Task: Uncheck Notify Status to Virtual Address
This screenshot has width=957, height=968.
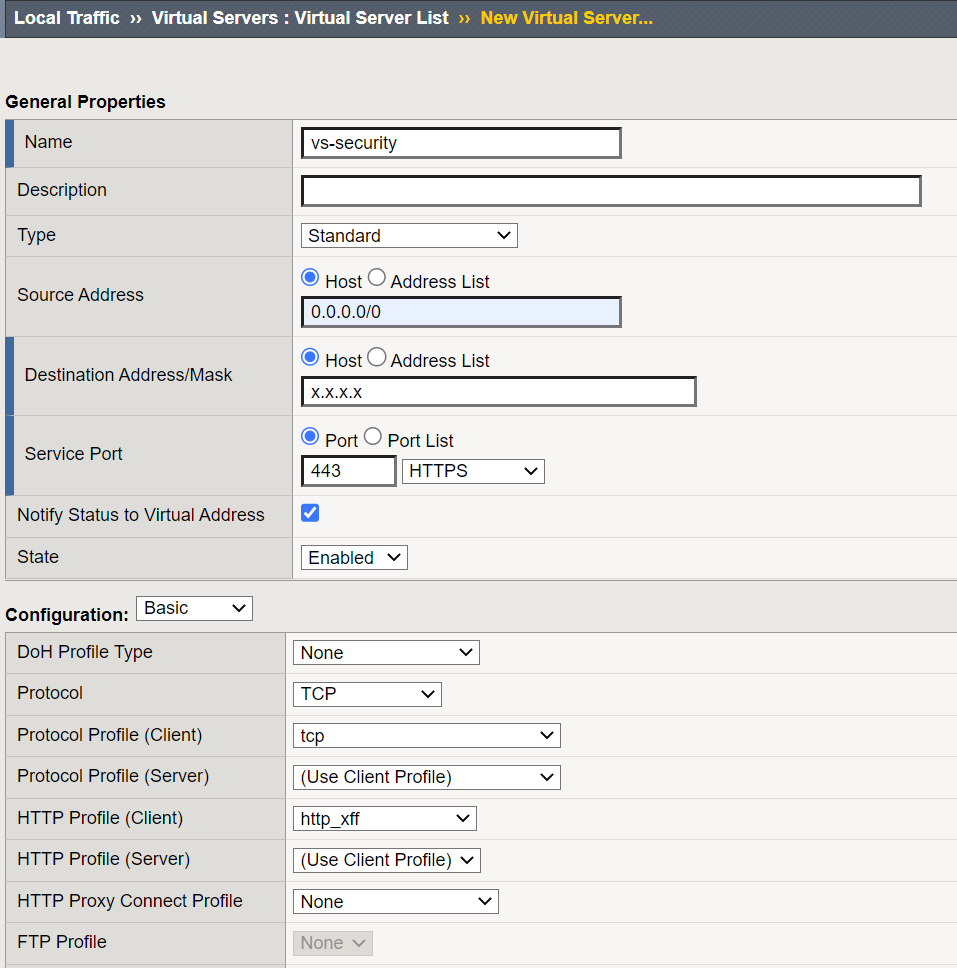Action: point(310,513)
